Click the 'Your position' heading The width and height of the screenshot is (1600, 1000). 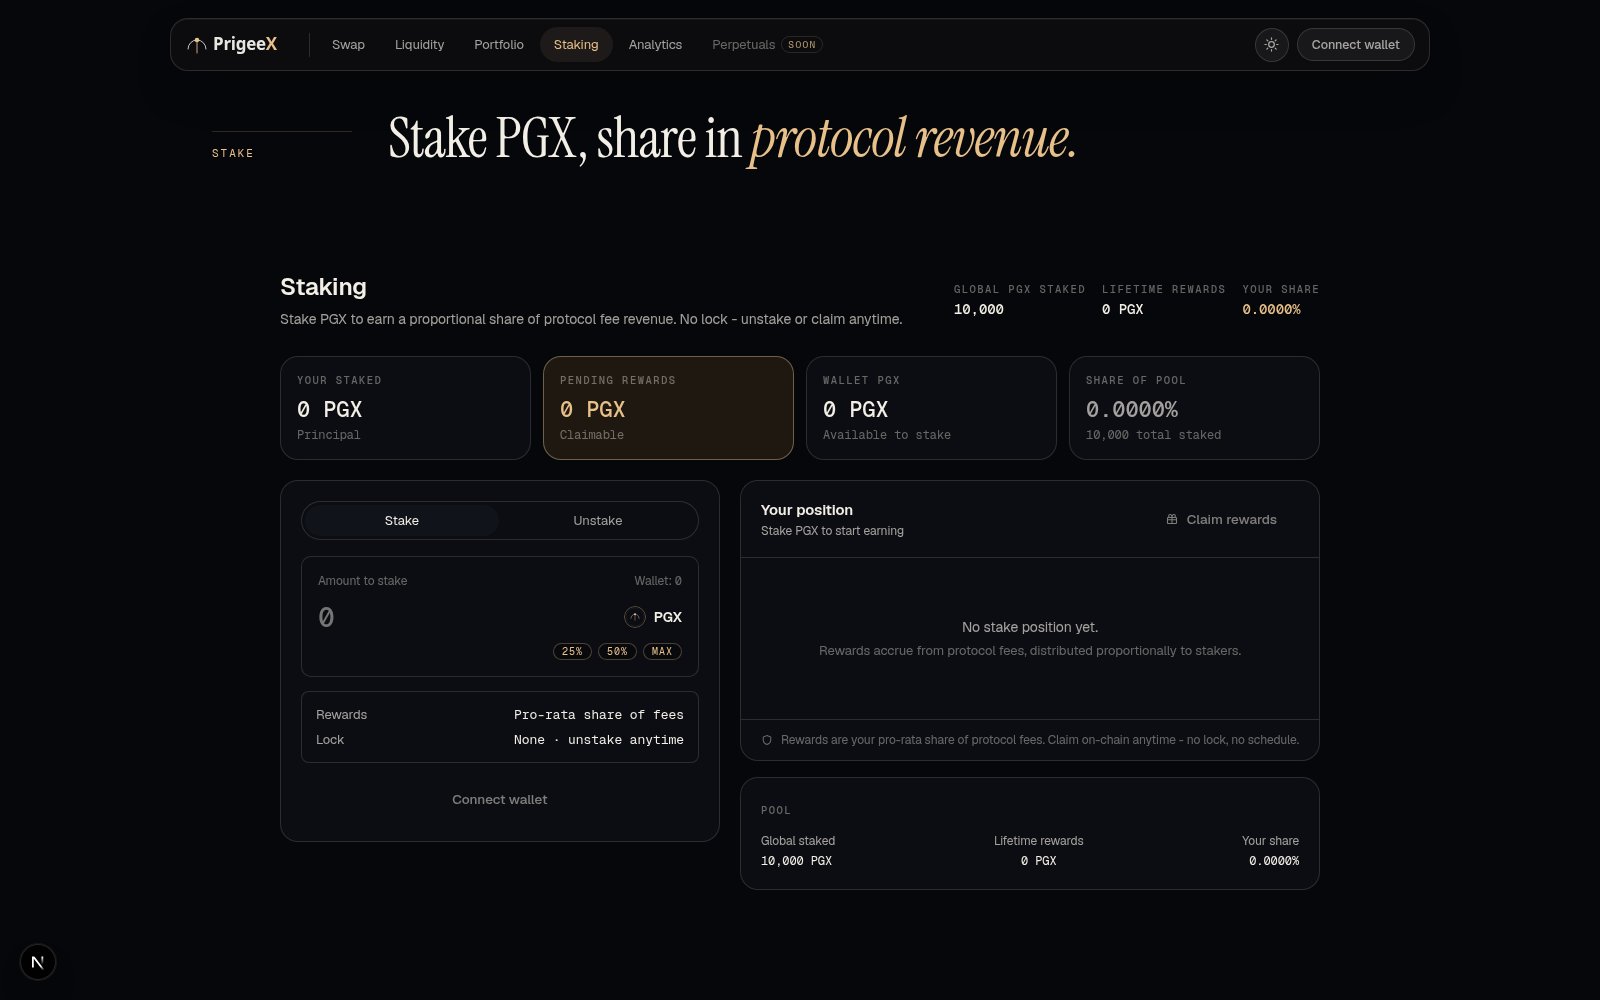pyautogui.click(x=807, y=510)
